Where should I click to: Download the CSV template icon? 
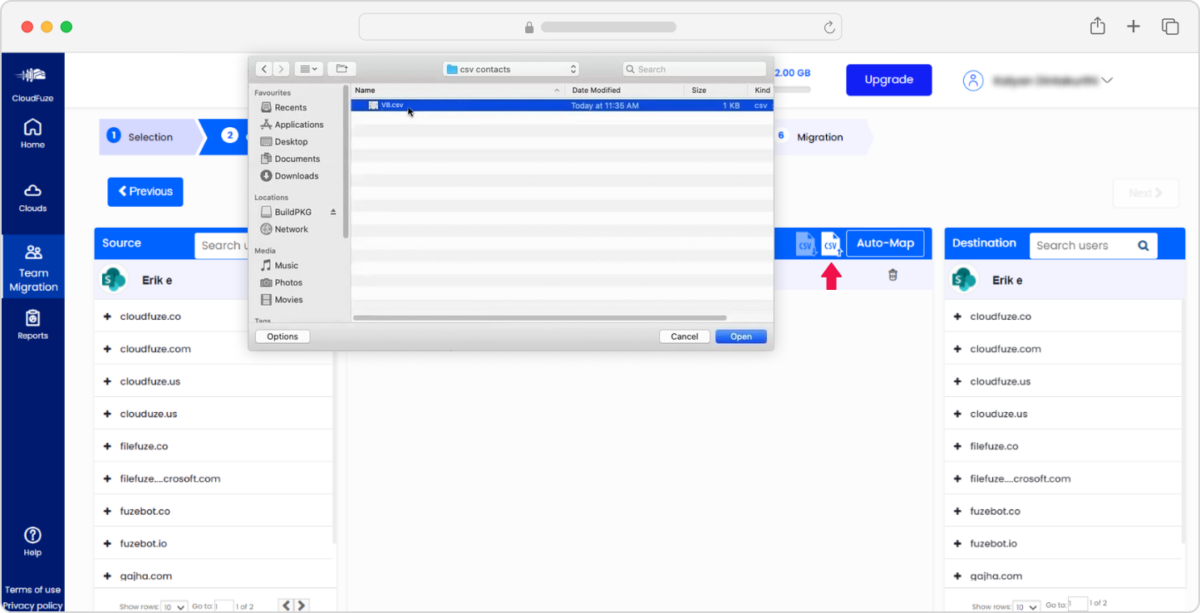[804, 243]
